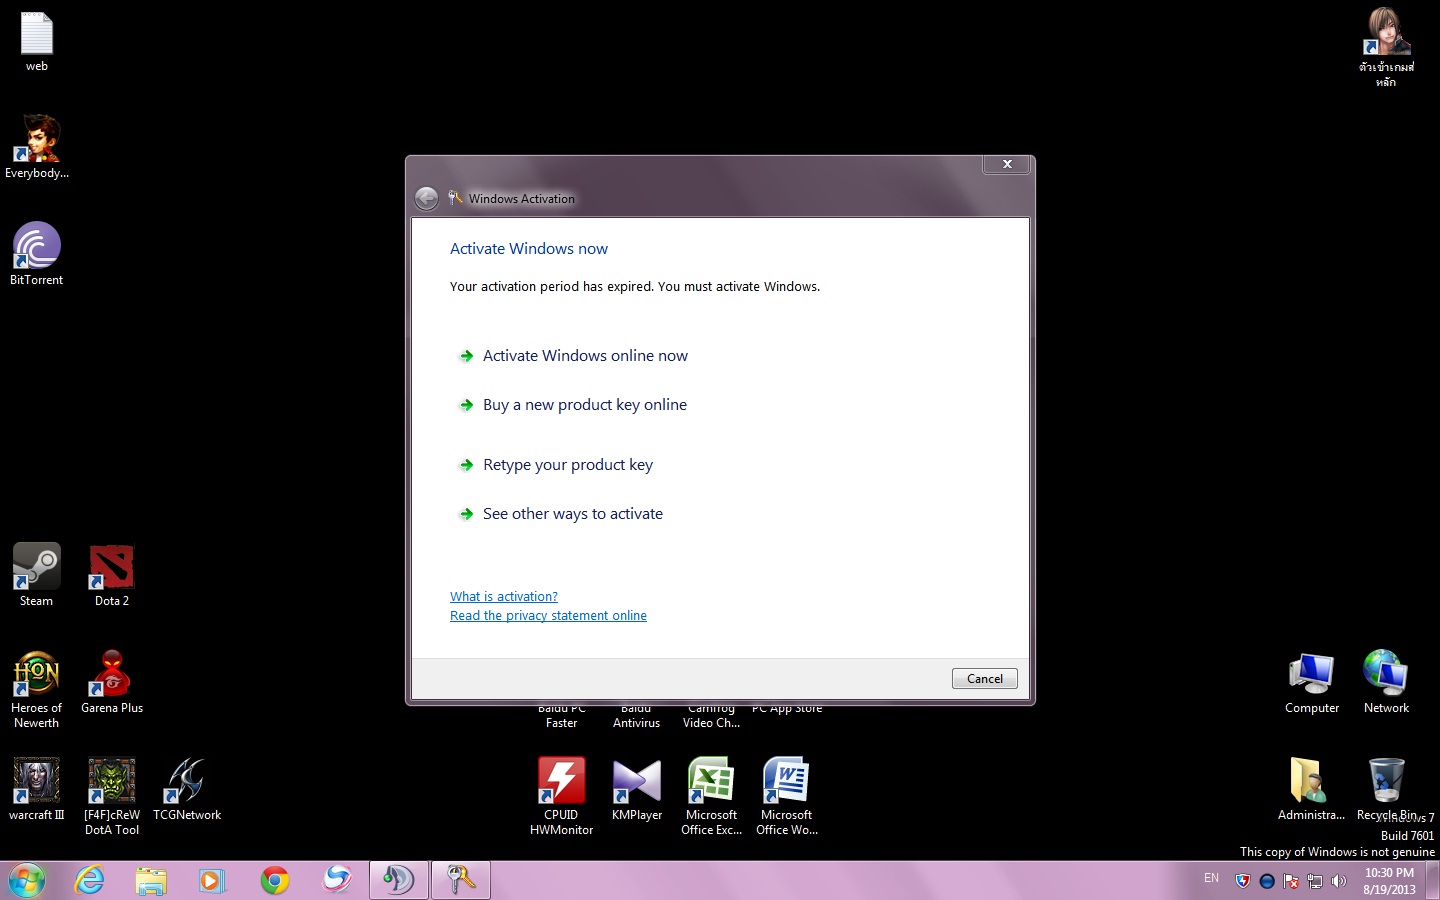Switch to the Windows Activation taskbar button

coord(461,881)
